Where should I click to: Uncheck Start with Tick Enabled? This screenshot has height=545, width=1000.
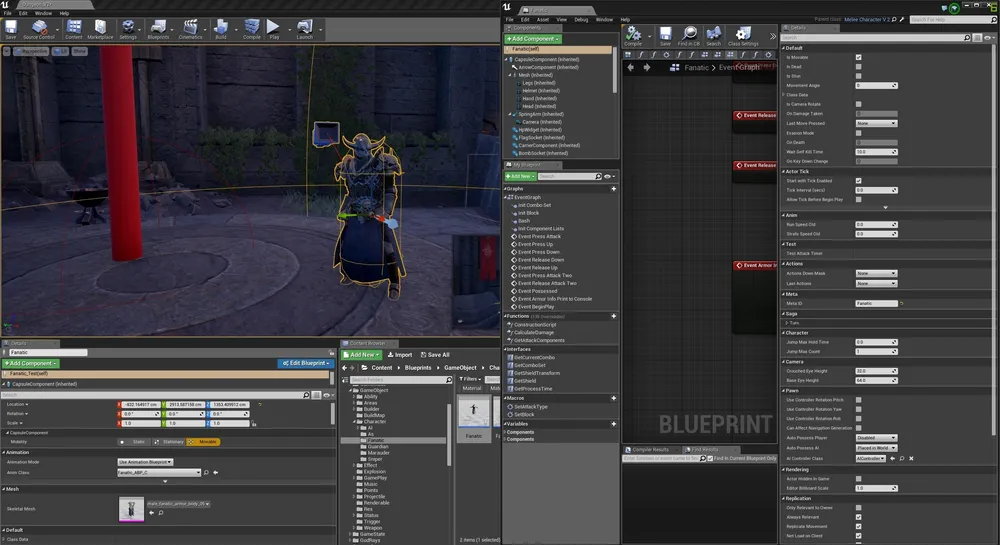(x=858, y=181)
